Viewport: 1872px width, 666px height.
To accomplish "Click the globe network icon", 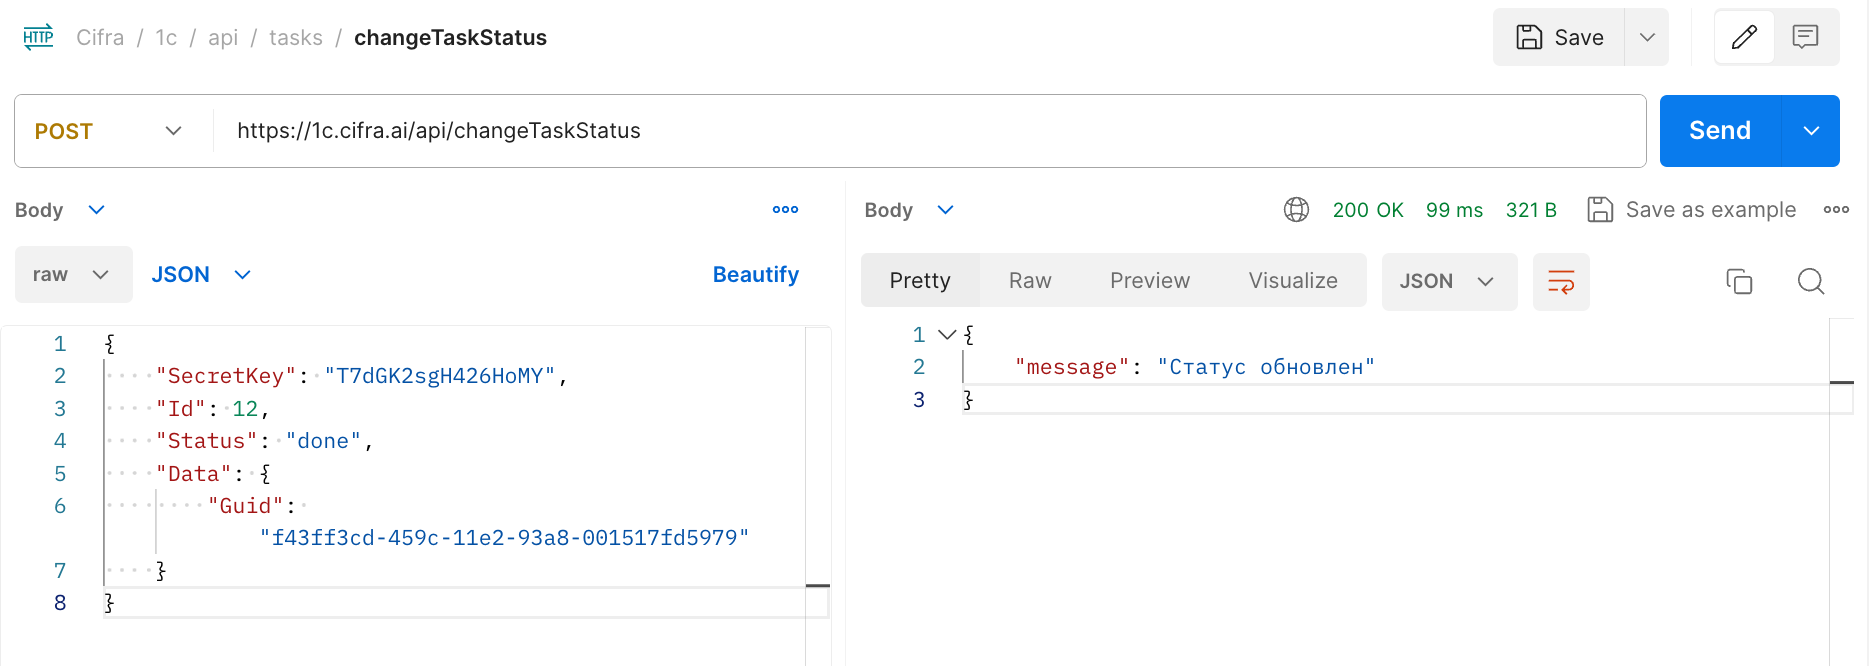I will point(1296,210).
